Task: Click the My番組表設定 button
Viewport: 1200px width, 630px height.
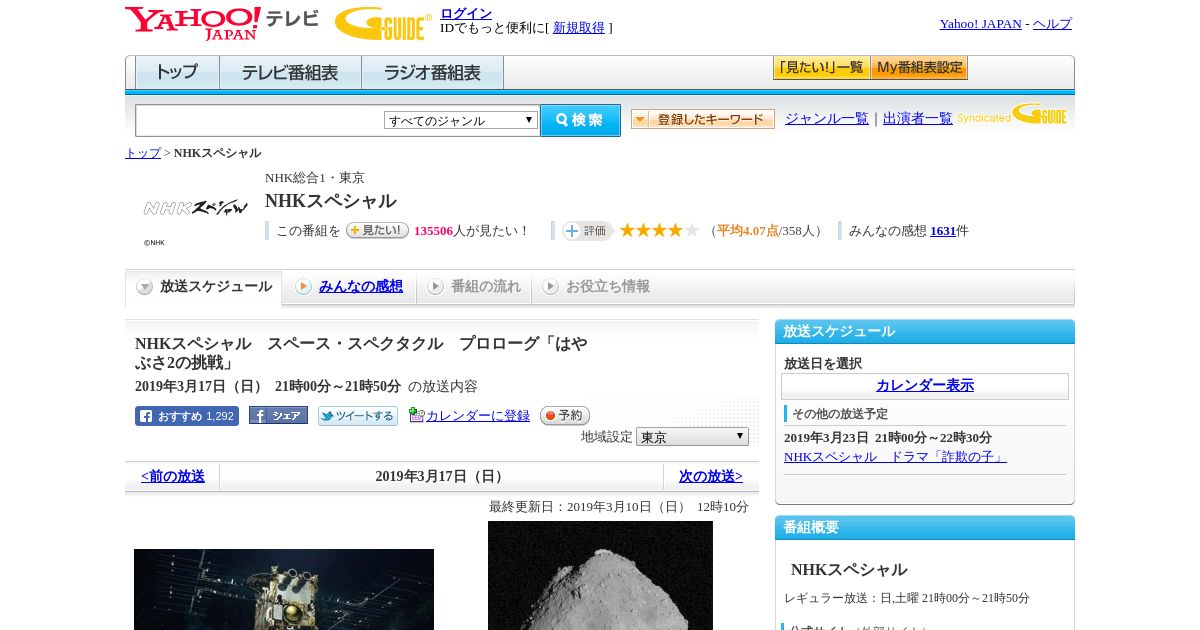Action: [919, 68]
